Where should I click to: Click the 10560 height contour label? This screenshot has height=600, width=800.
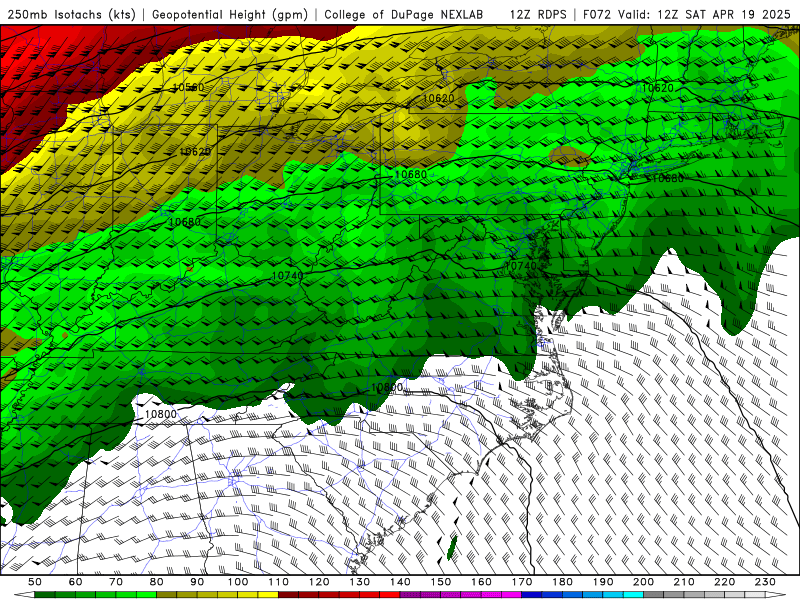pyautogui.click(x=188, y=87)
